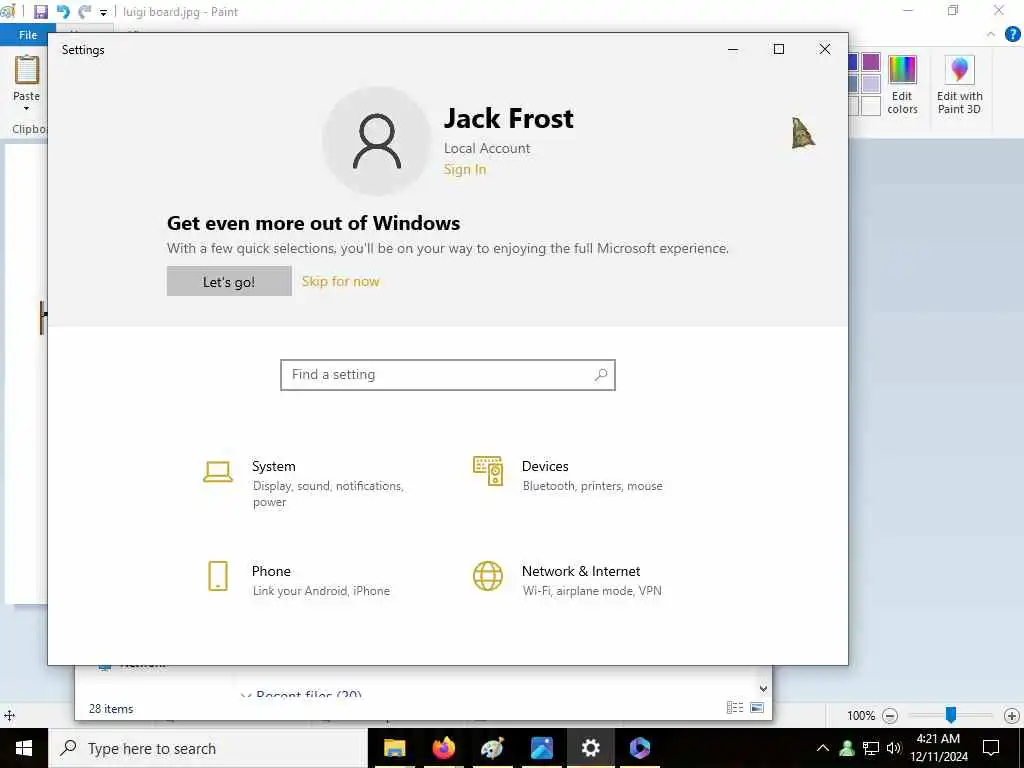Open the Devices settings category
Viewport: 1024px width, 768px height.
coord(568,475)
